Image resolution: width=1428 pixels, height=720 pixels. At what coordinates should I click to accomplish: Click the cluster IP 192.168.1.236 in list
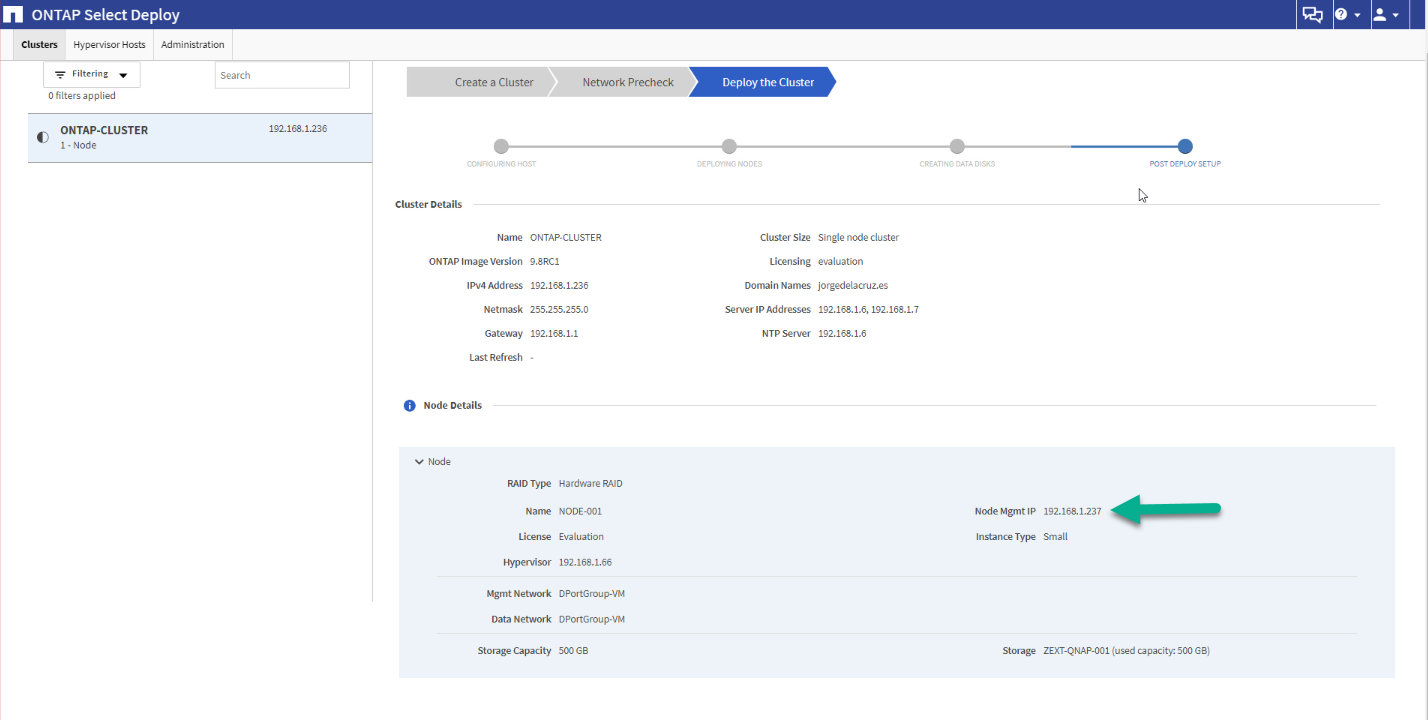coord(298,129)
